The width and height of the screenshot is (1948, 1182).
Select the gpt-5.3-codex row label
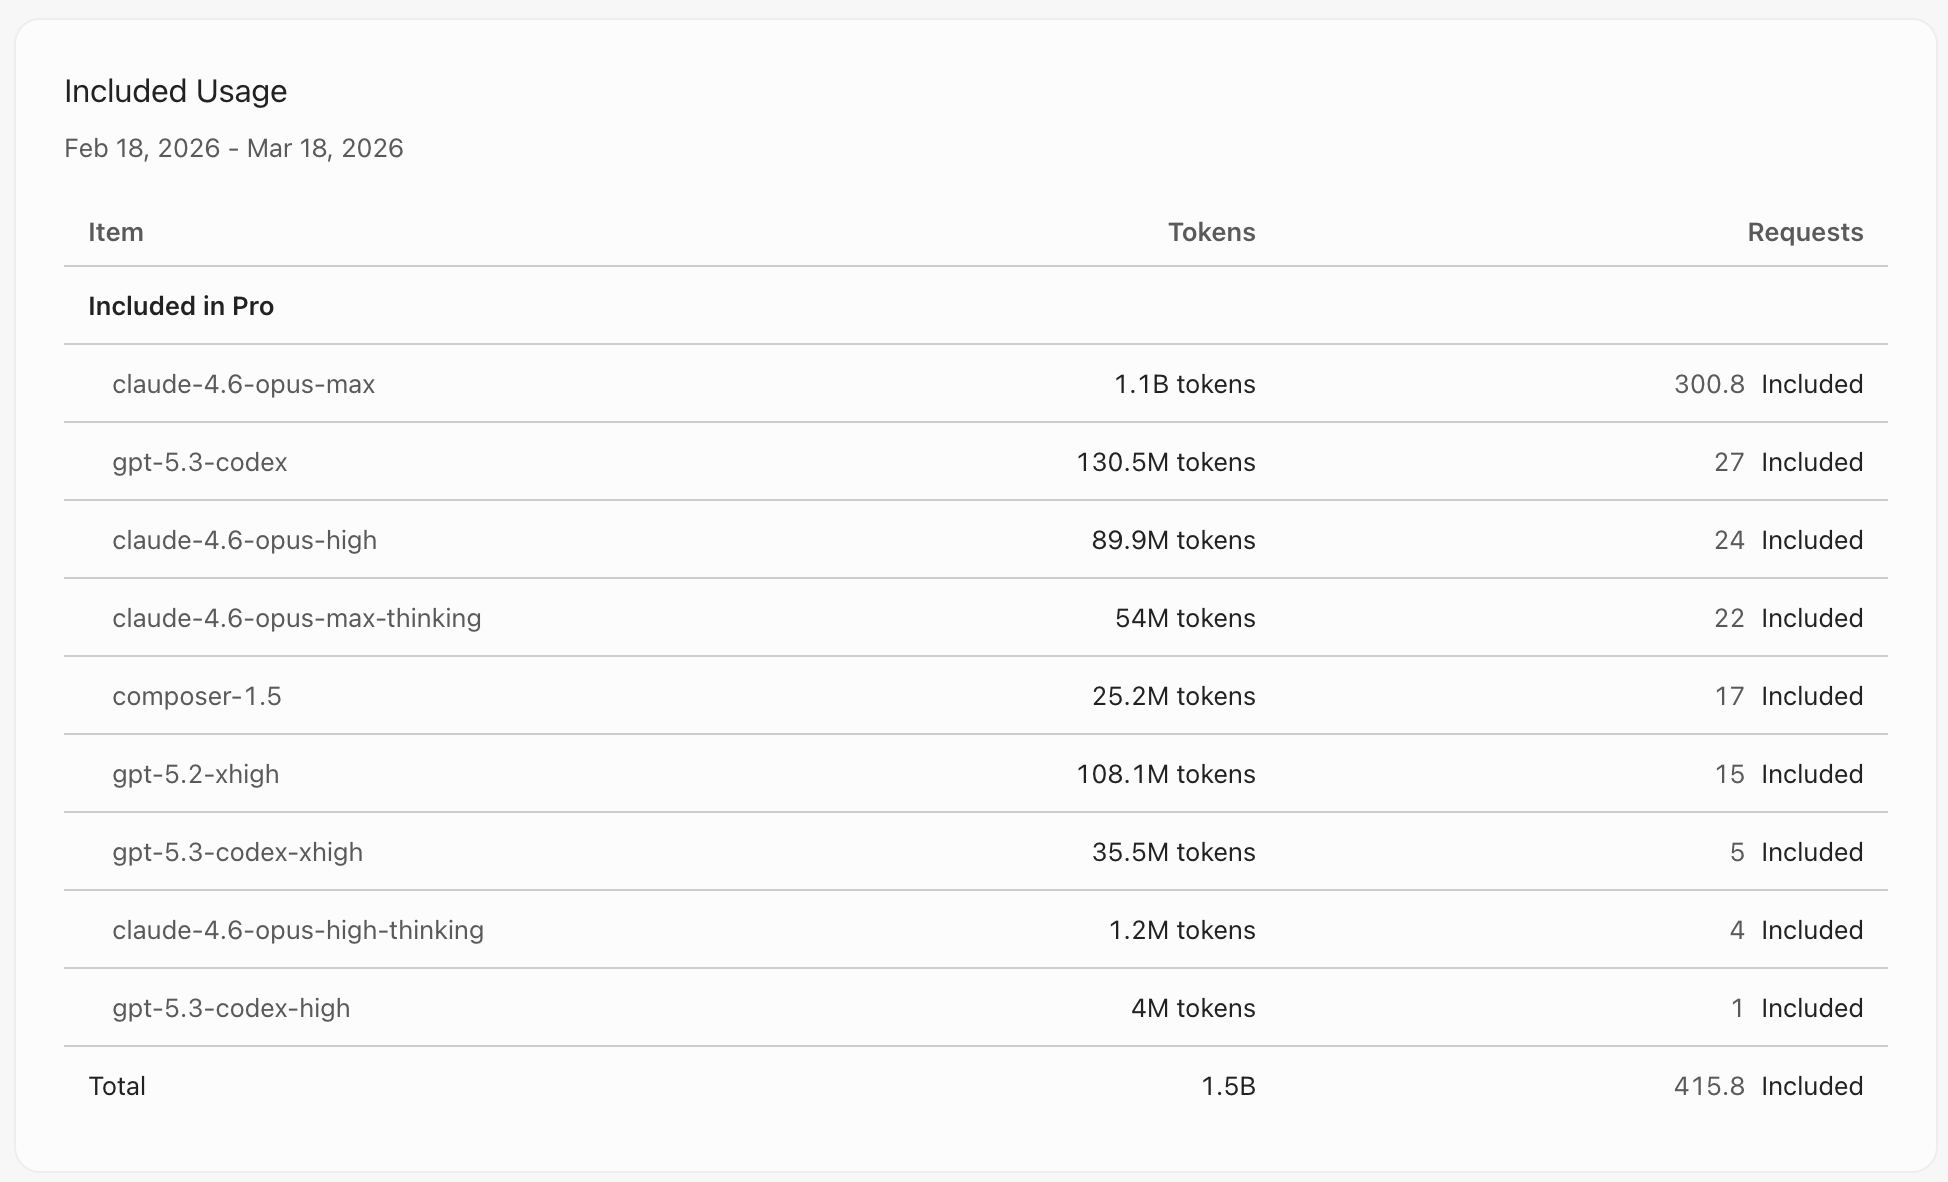[199, 462]
